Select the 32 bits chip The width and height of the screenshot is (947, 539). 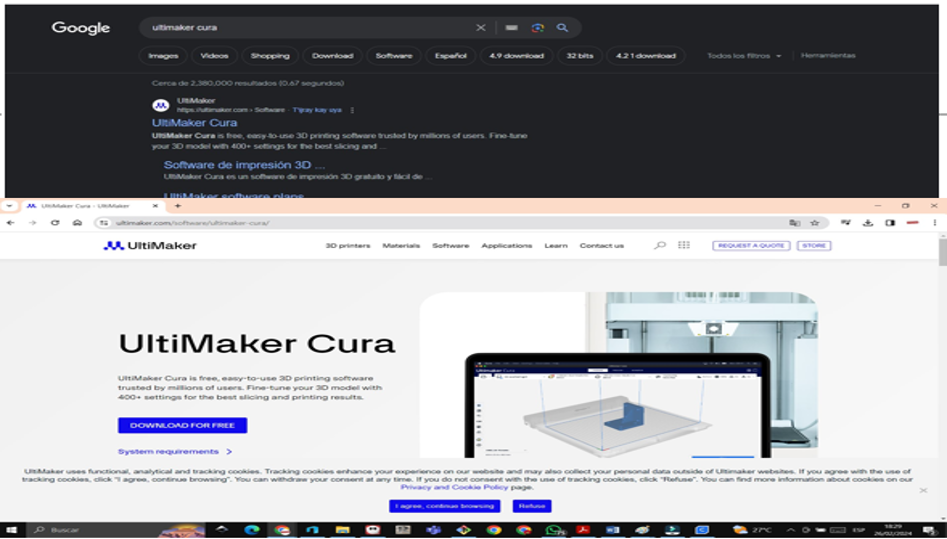[x=579, y=56]
